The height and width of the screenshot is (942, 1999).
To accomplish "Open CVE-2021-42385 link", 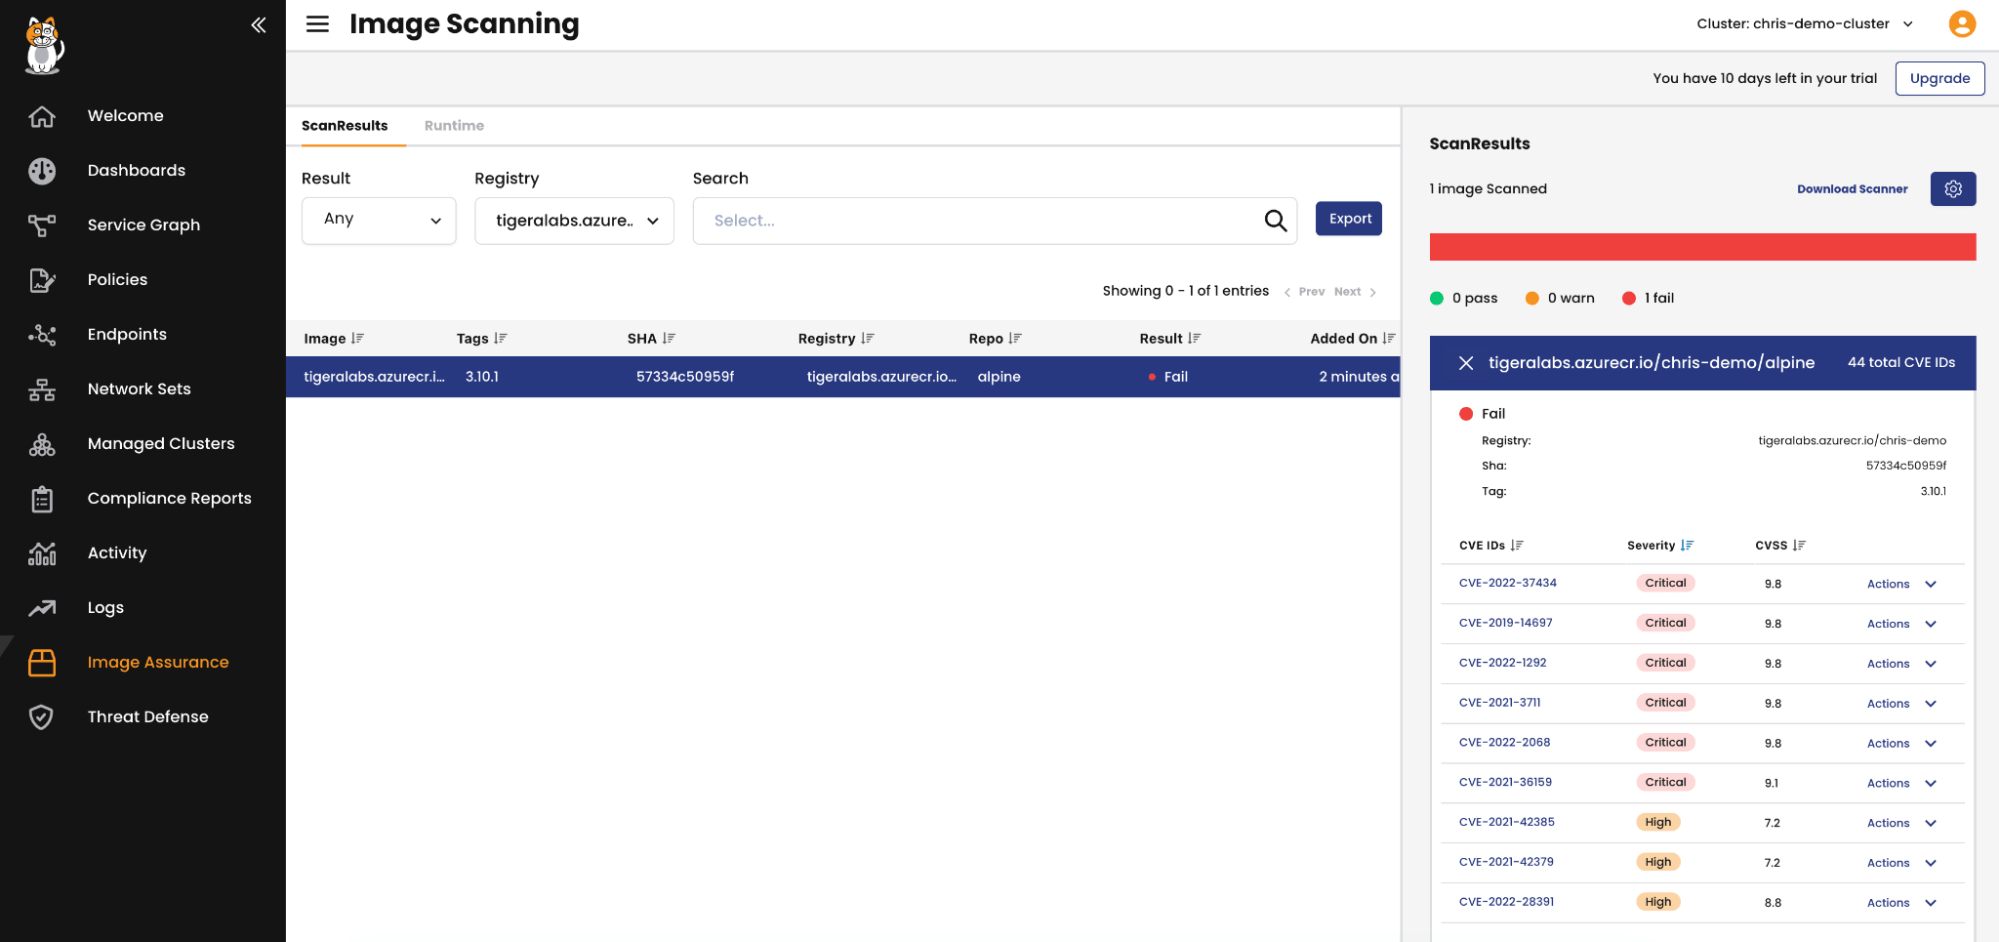I will pos(1506,822).
